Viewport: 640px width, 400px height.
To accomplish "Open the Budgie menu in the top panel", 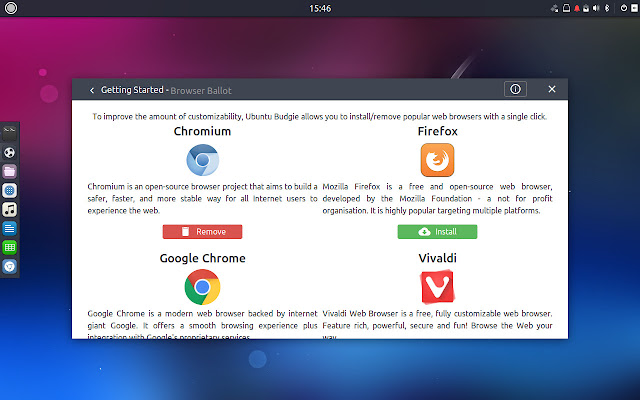I will pyautogui.click(x=11, y=8).
